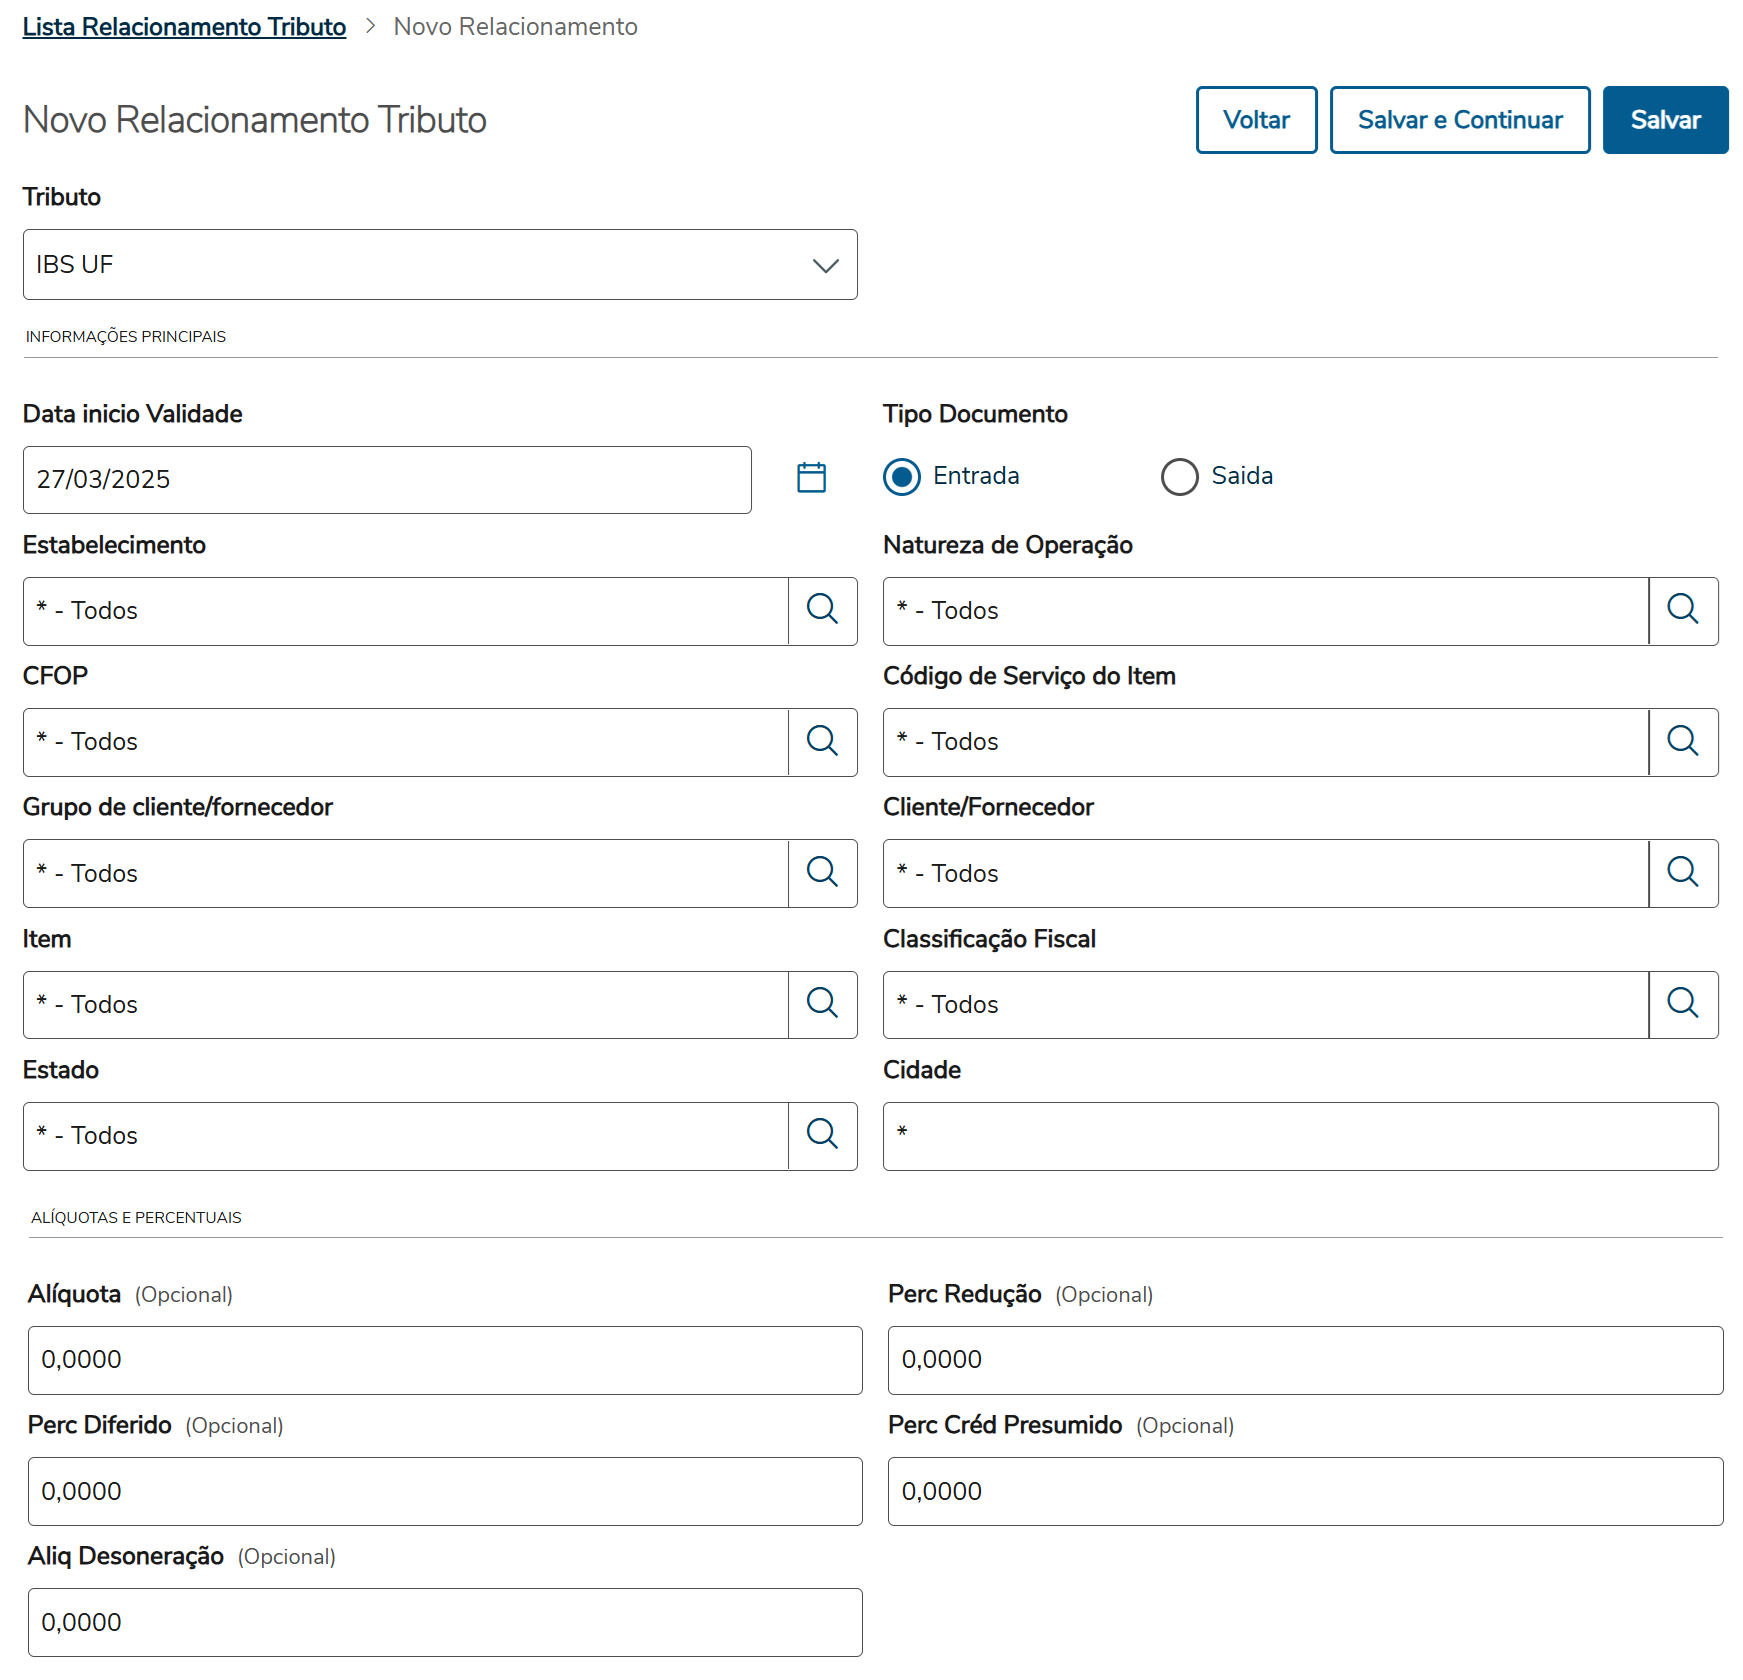Expand the Tributo dropdown showing IBS UF
The image size is (1743, 1680).
440,265
